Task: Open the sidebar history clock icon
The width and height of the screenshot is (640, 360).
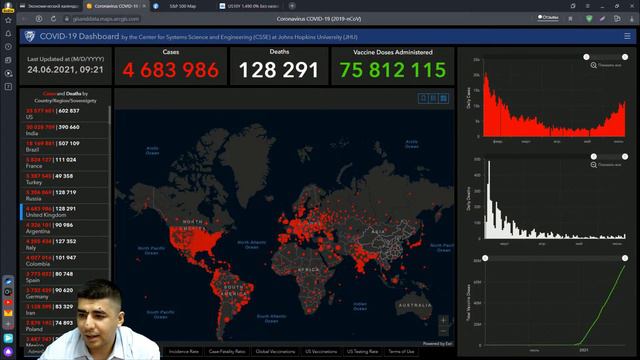Action: click(x=8, y=47)
